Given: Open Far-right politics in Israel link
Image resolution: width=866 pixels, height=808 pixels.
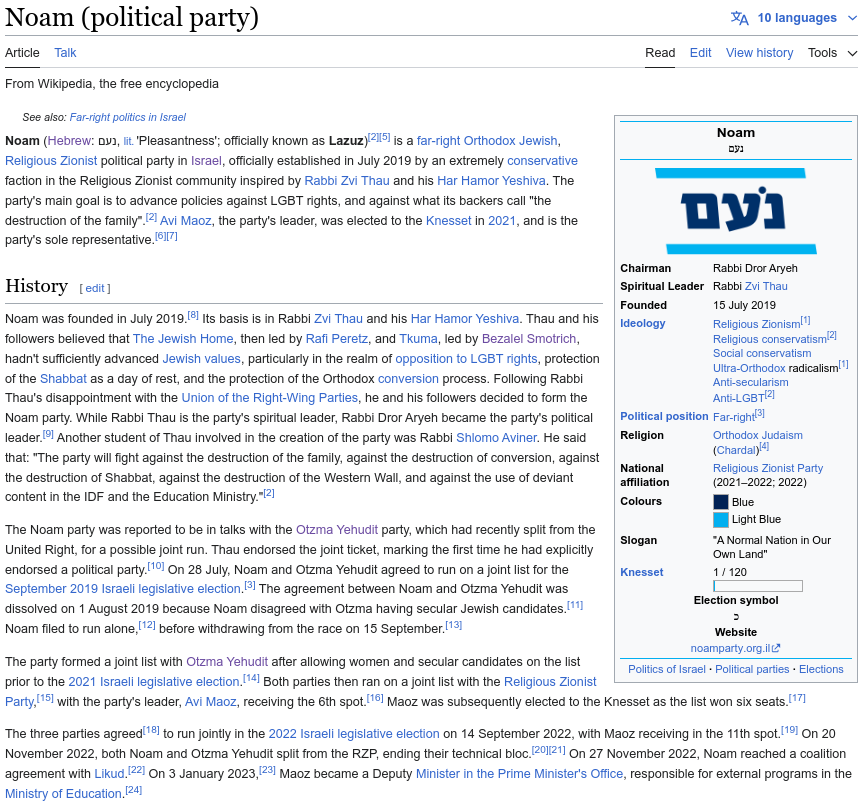Looking at the screenshot, I should click(128, 117).
